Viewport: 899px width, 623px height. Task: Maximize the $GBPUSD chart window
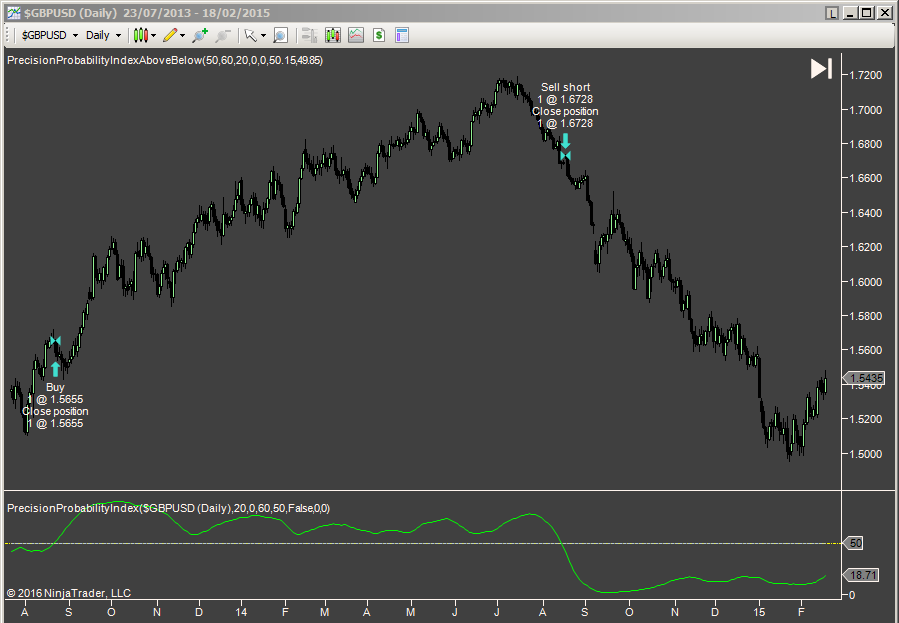867,13
